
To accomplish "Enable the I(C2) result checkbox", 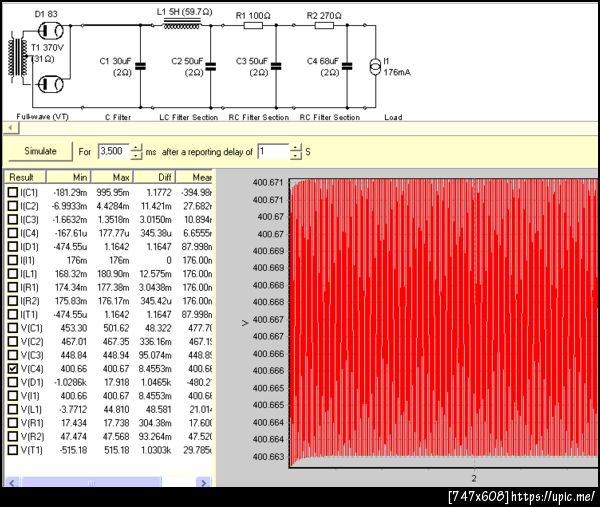I will click(13, 206).
